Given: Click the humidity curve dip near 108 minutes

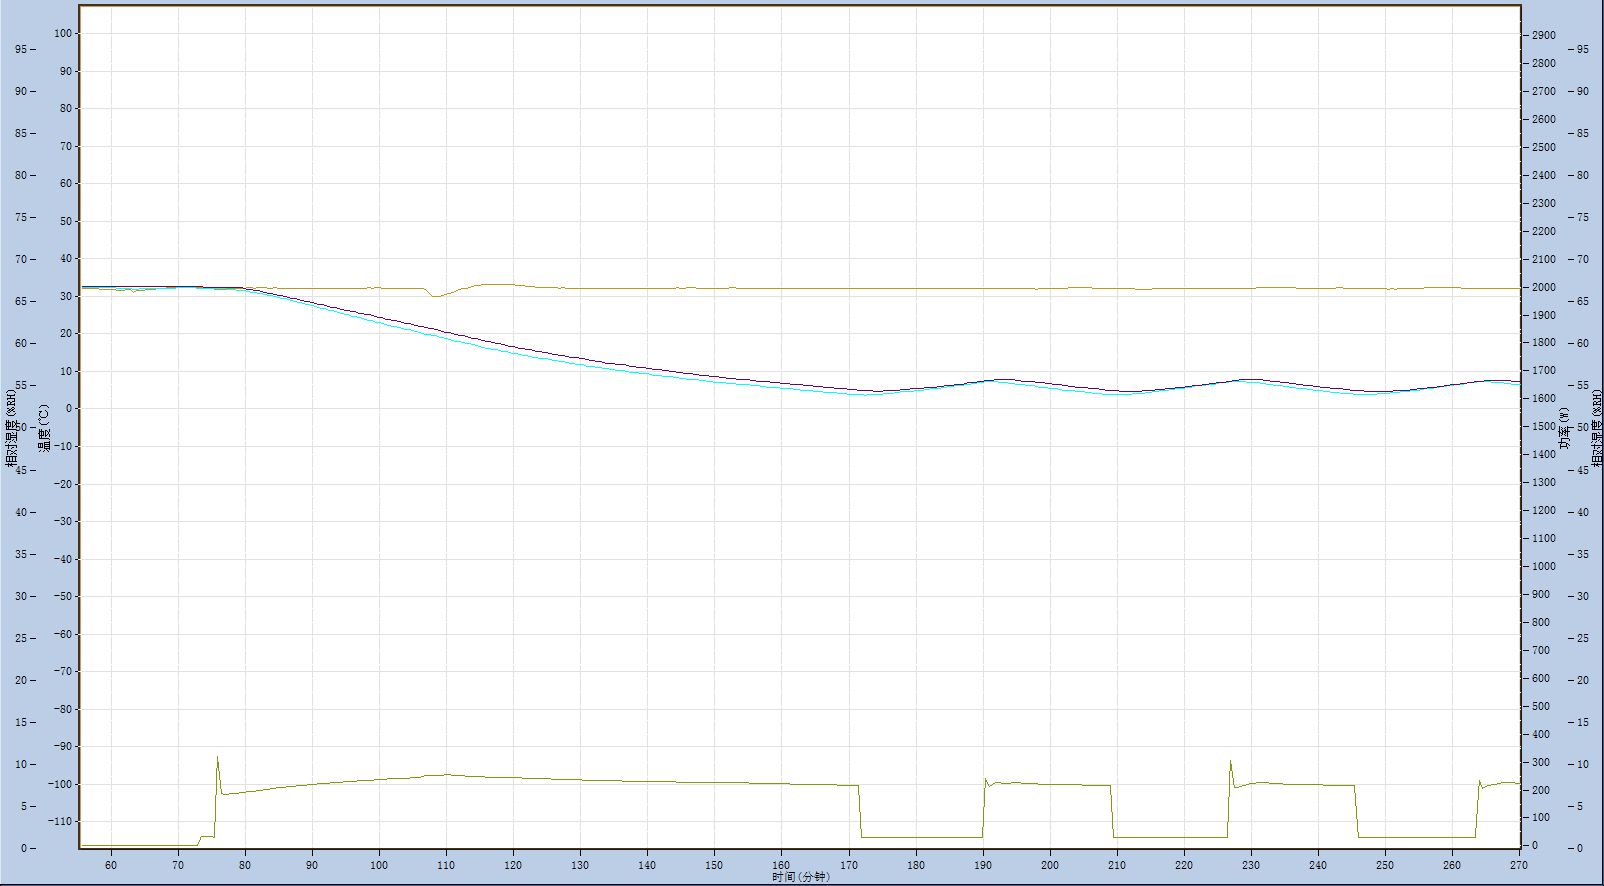Looking at the screenshot, I should pos(434,295).
